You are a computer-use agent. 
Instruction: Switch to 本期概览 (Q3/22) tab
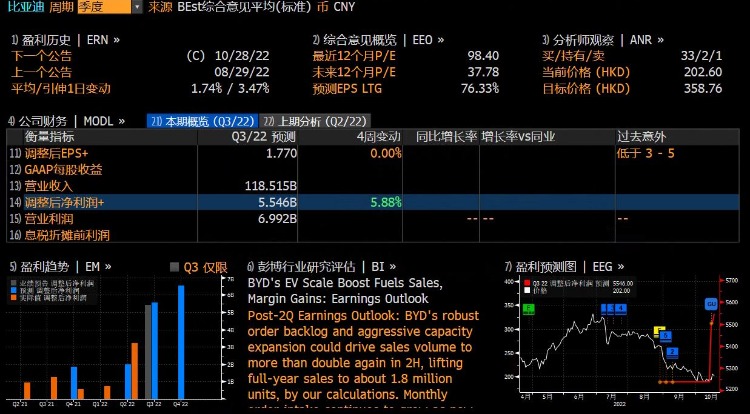(x=202, y=121)
